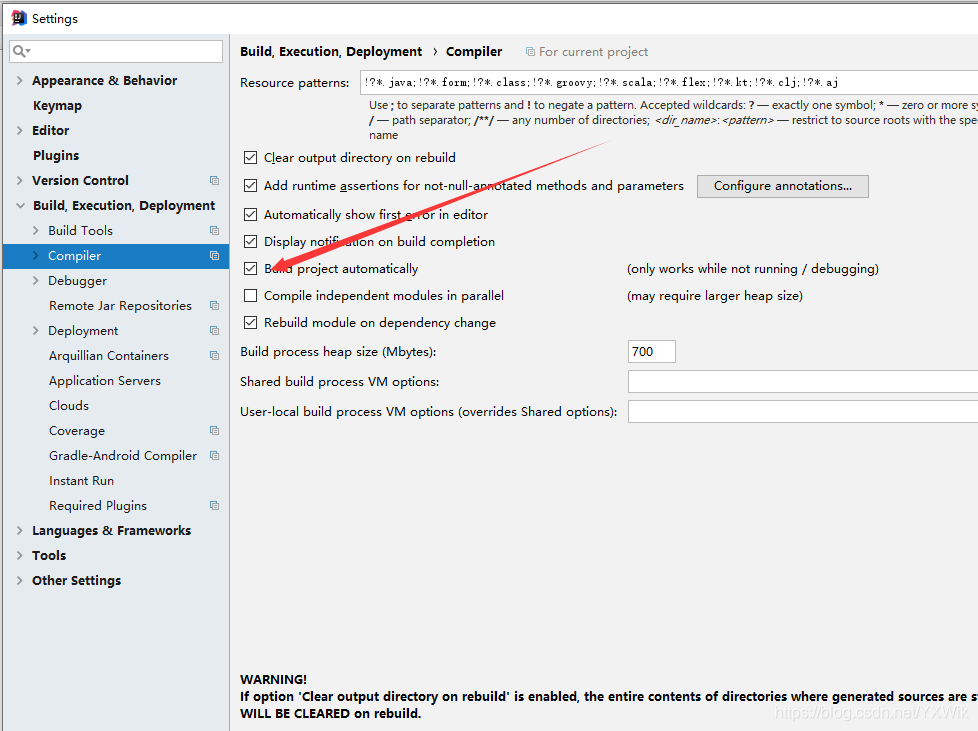Click project-level icon beside Gradle-Android Compiler
The image size is (978, 731).
tap(215, 455)
